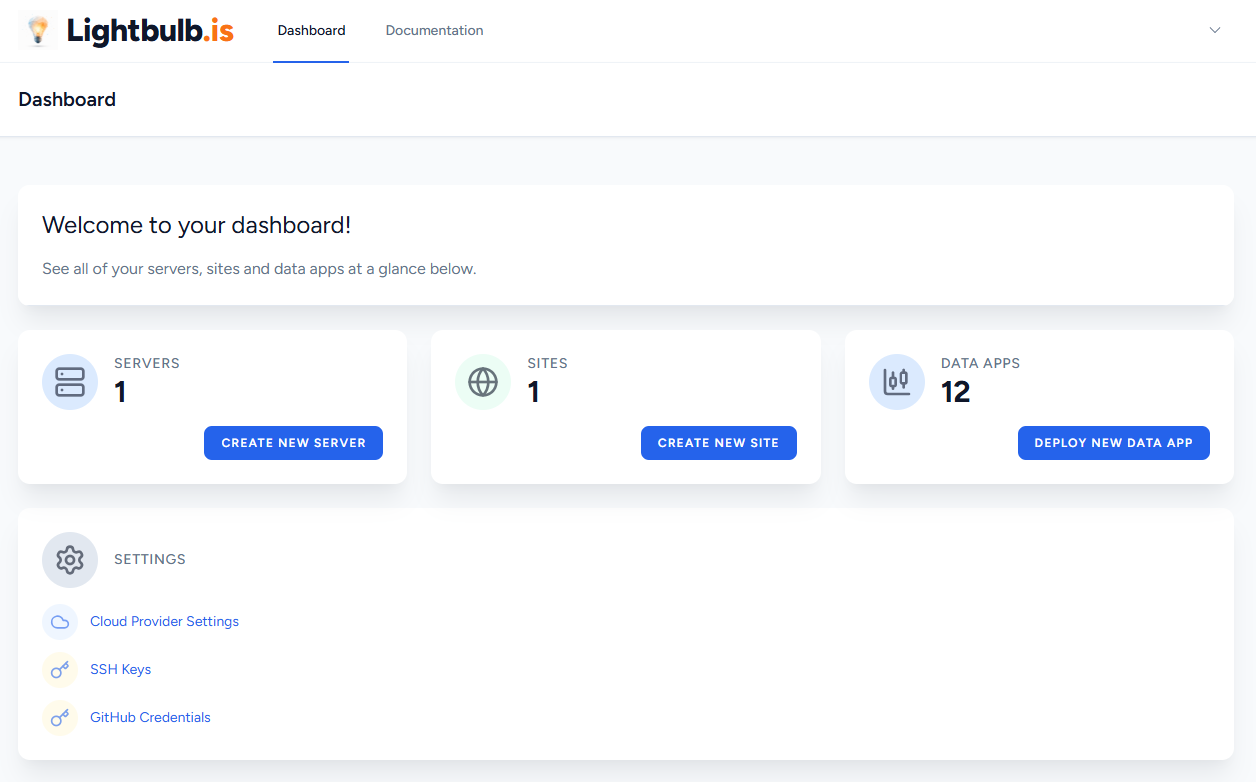Click the SETTINGS heading text

(150, 559)
